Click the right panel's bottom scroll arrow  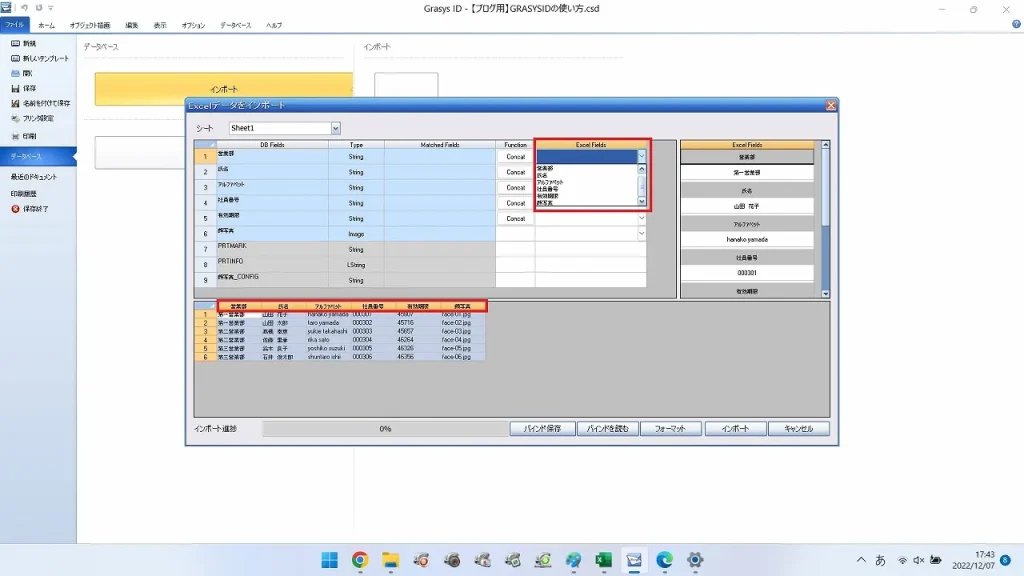coord(825,294)
